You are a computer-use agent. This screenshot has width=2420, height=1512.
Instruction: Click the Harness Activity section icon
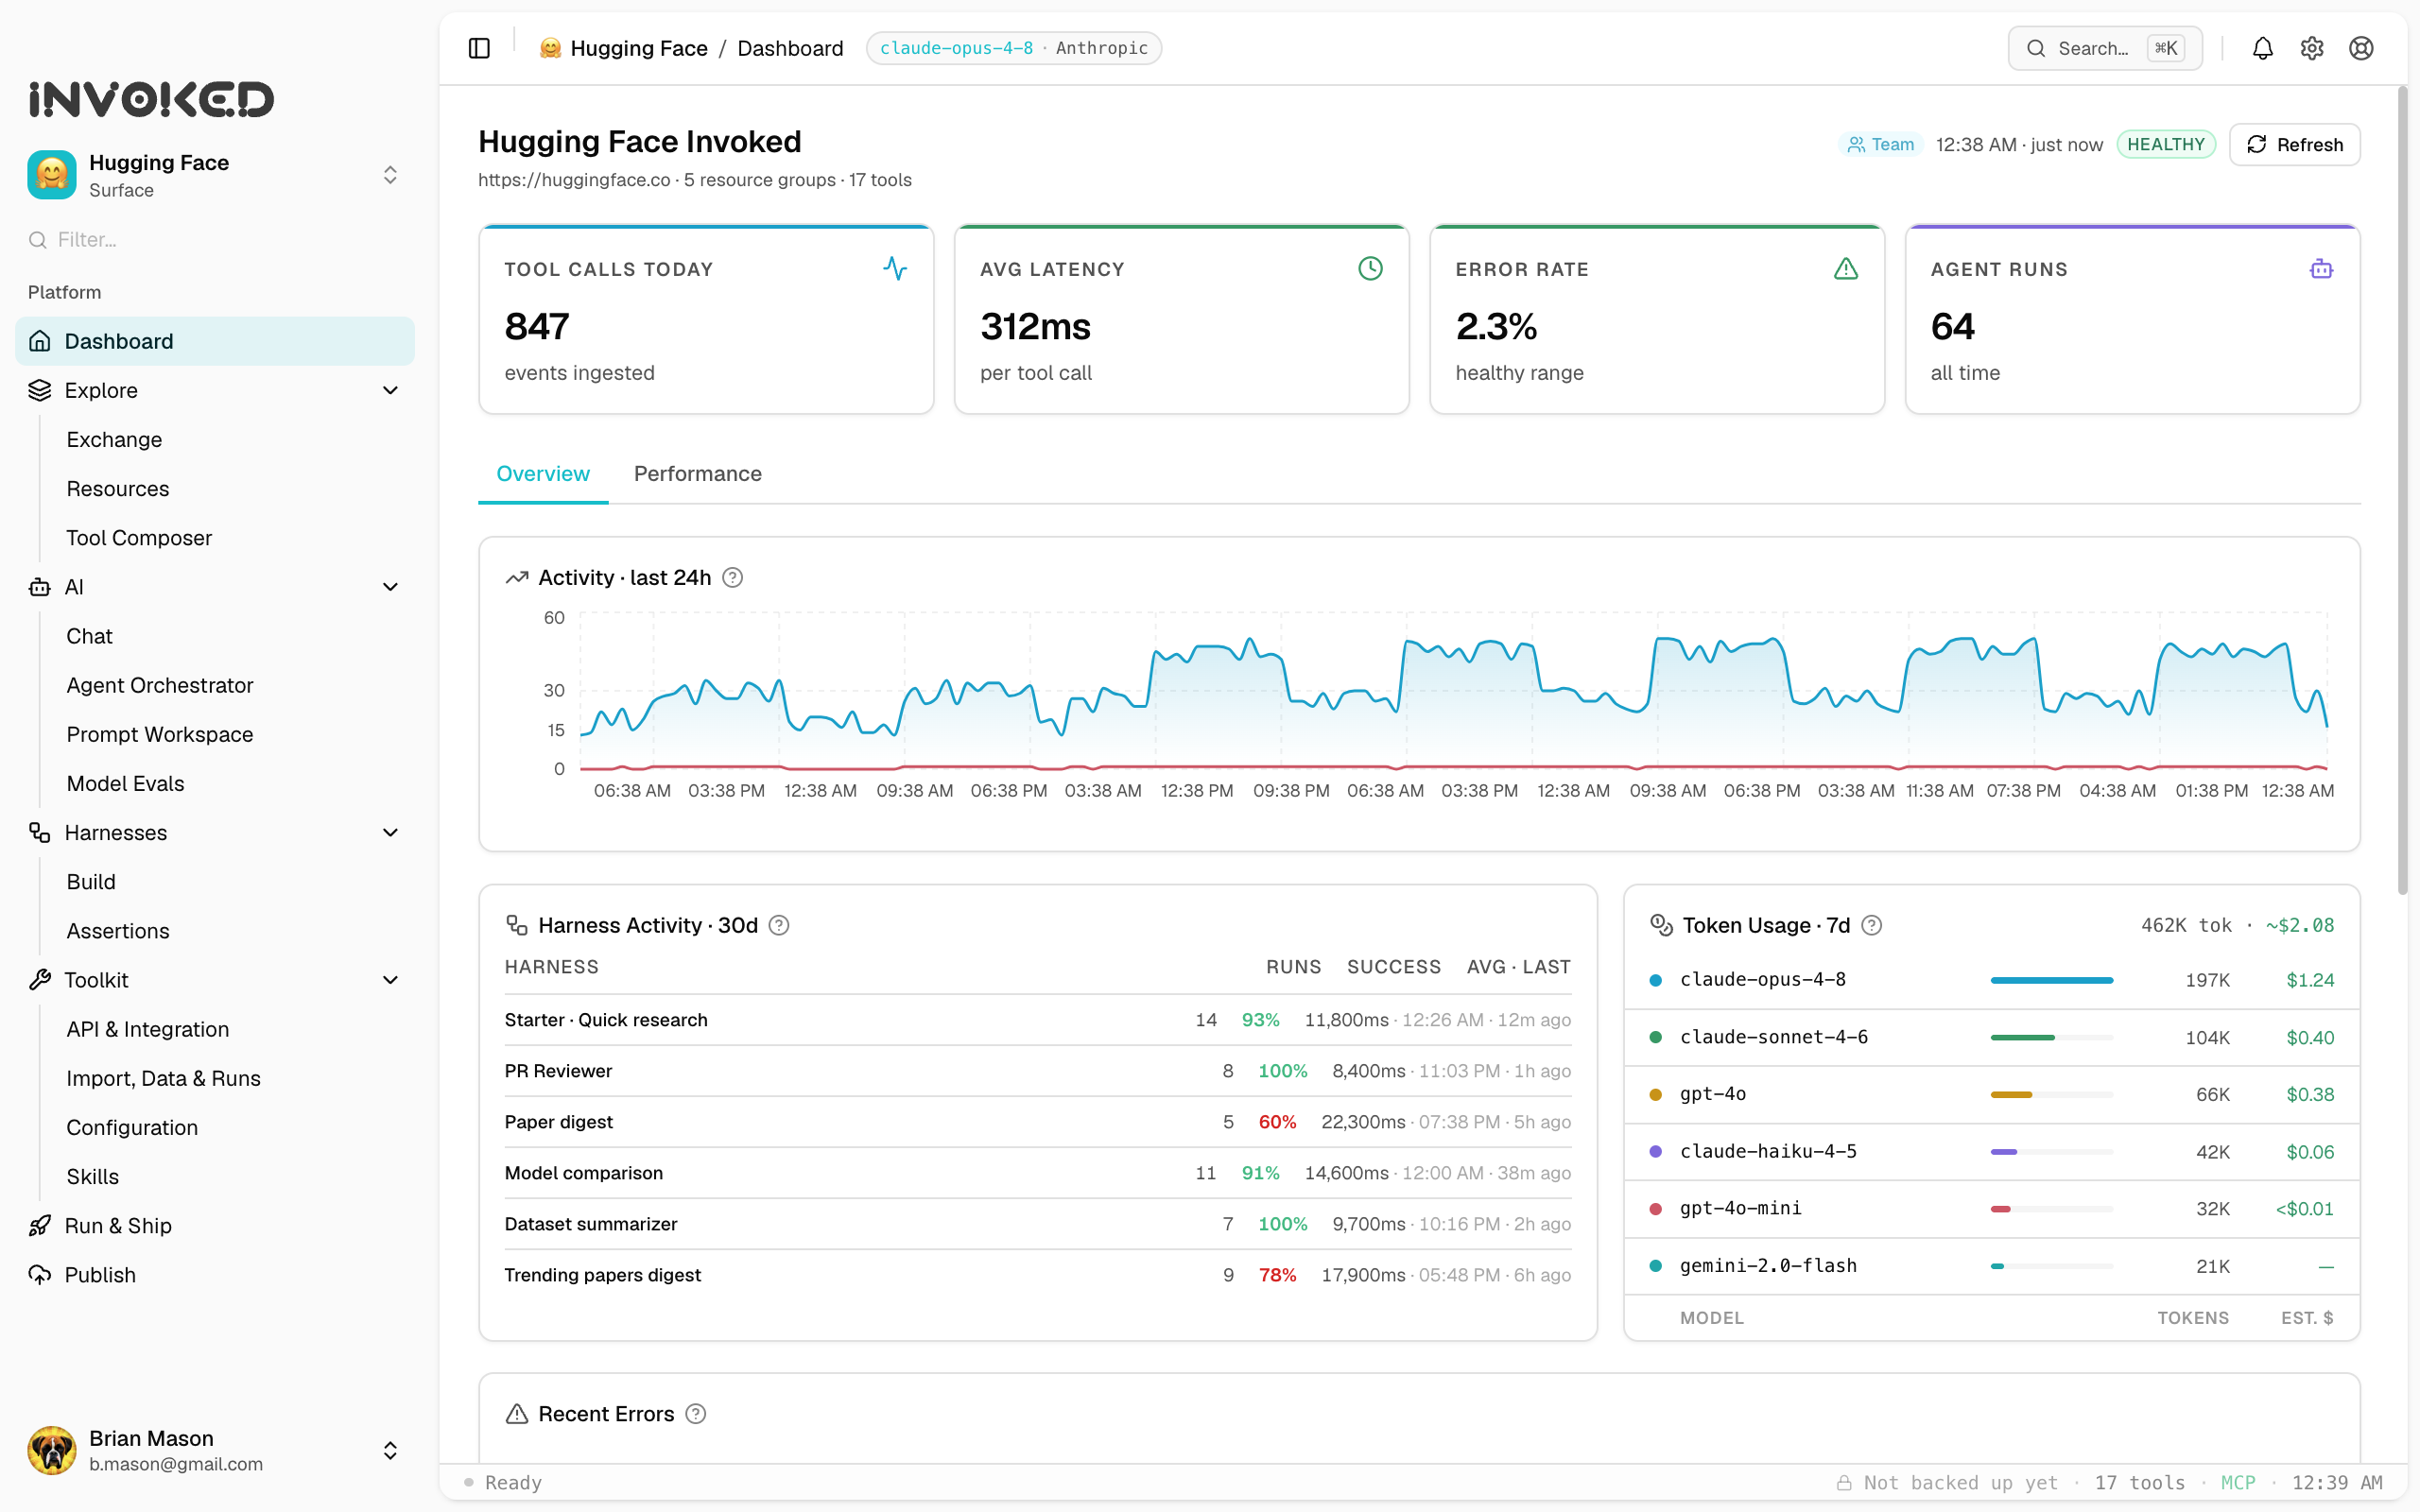click(517, 926)
